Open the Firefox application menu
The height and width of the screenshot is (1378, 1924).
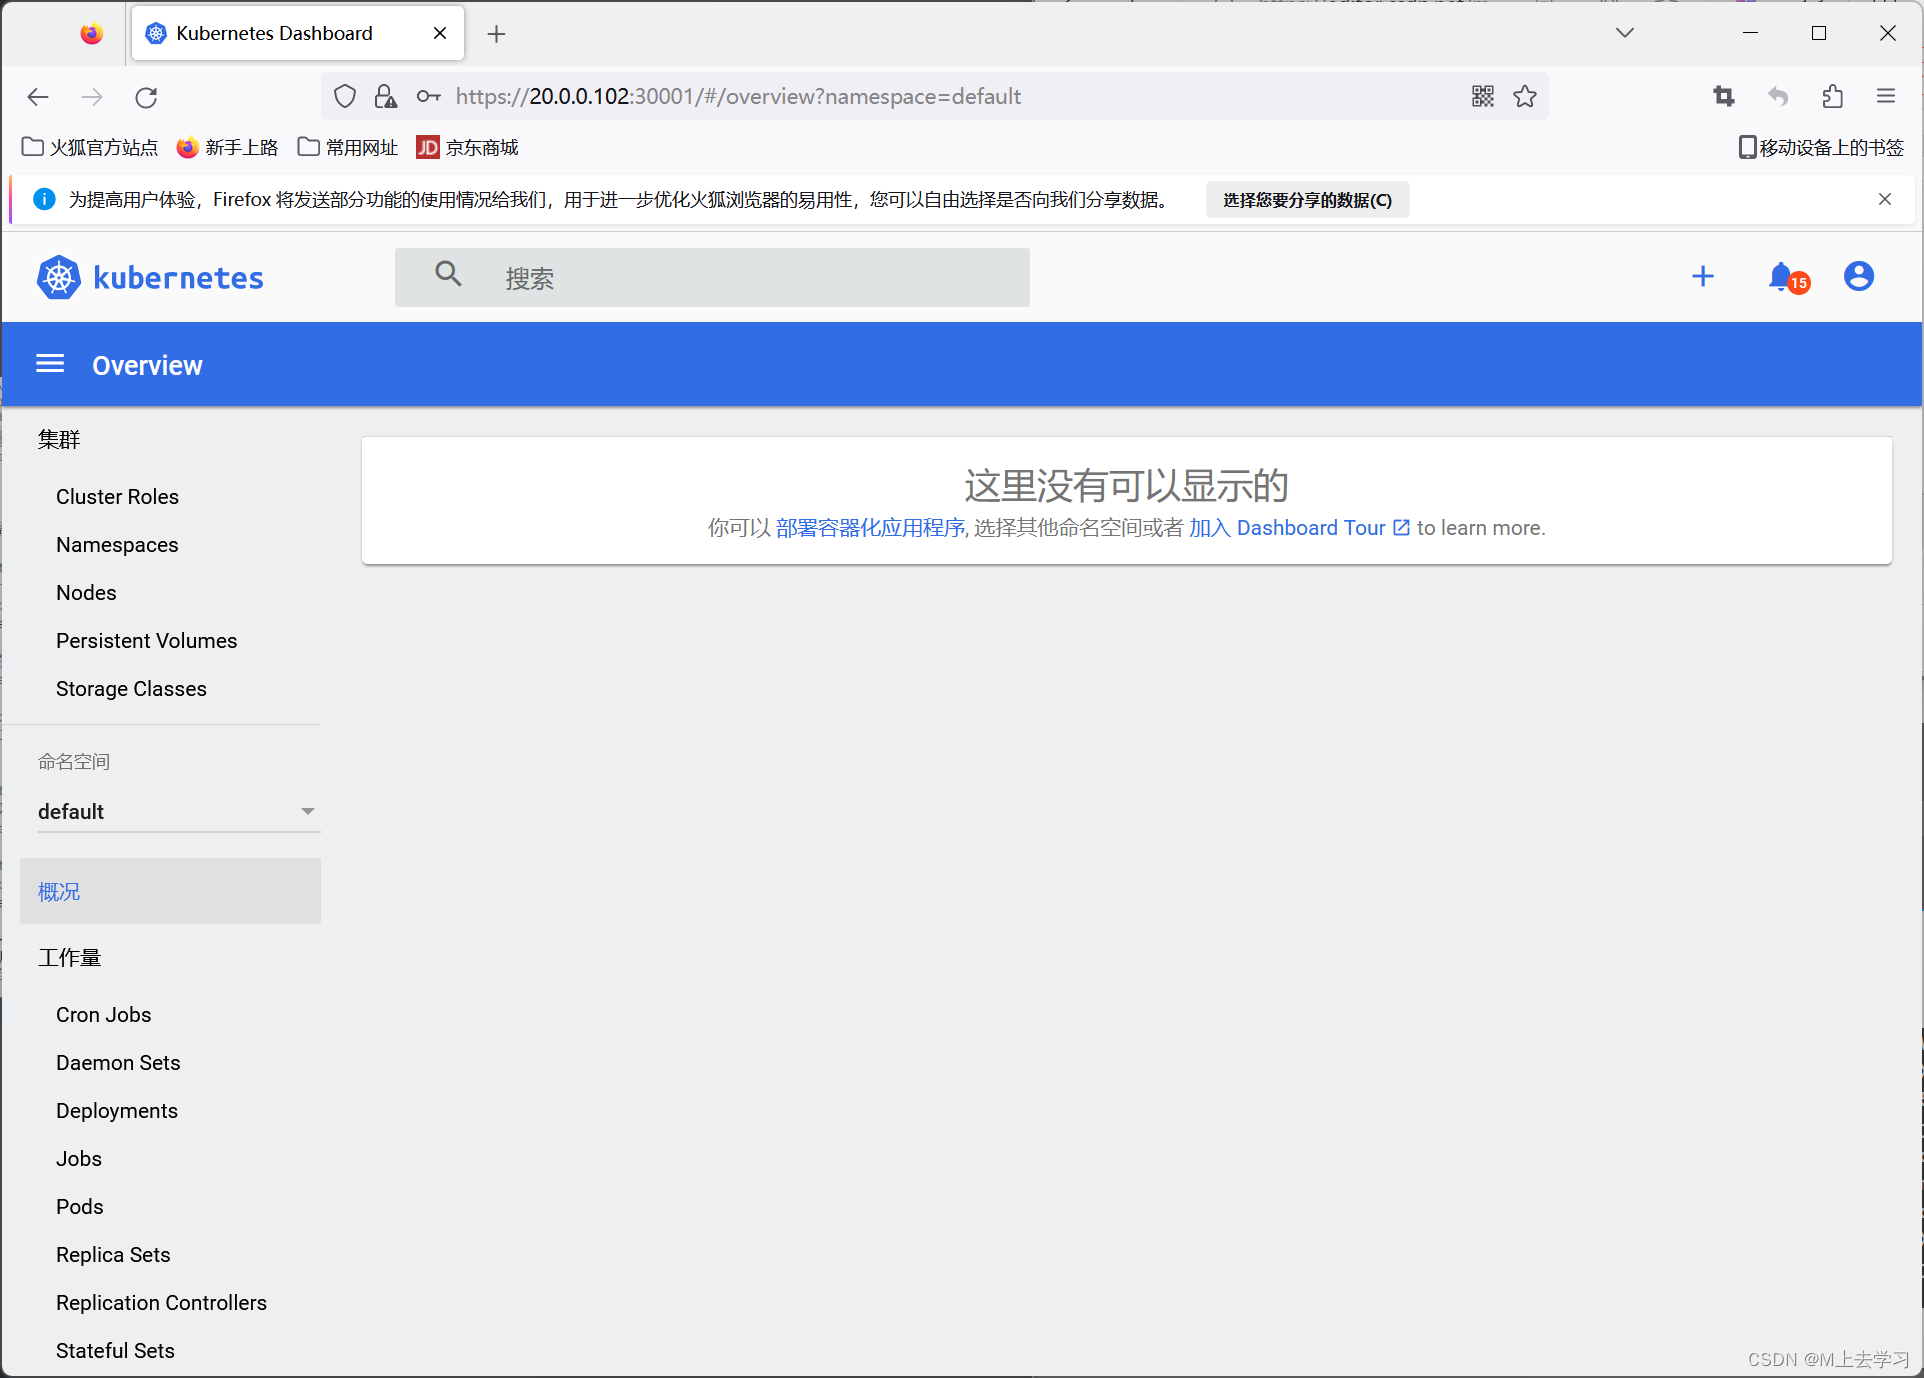pyautogui.click(x=1886, y=96)
